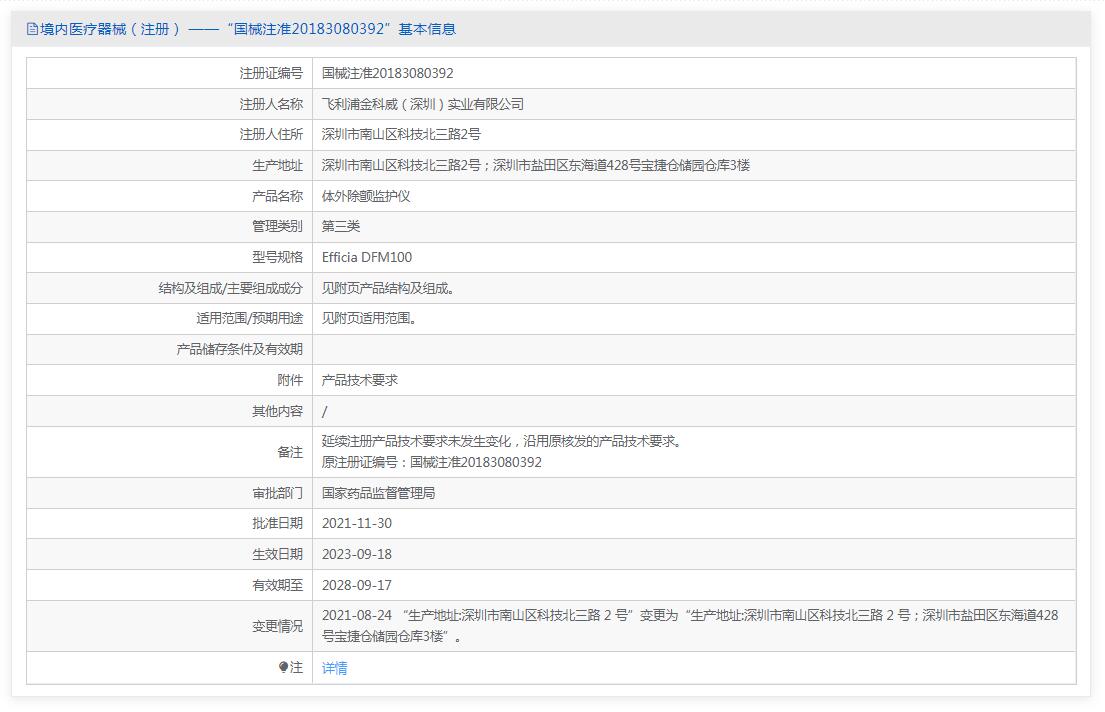Click the 生产地址 label
1105x712 pixels.
(x=277, y=165)
